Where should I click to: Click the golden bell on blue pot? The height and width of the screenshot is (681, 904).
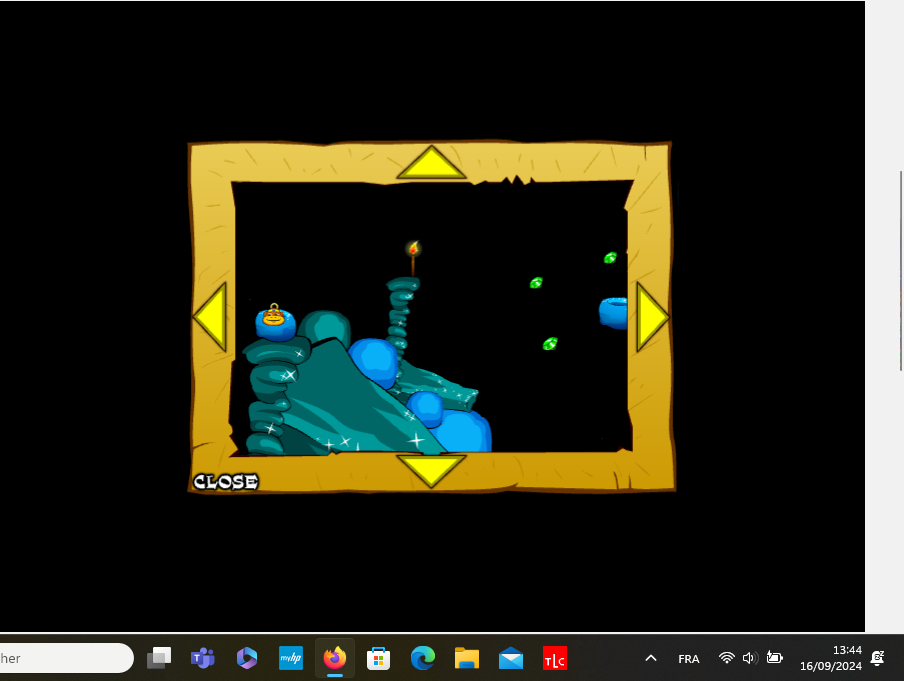274,315
